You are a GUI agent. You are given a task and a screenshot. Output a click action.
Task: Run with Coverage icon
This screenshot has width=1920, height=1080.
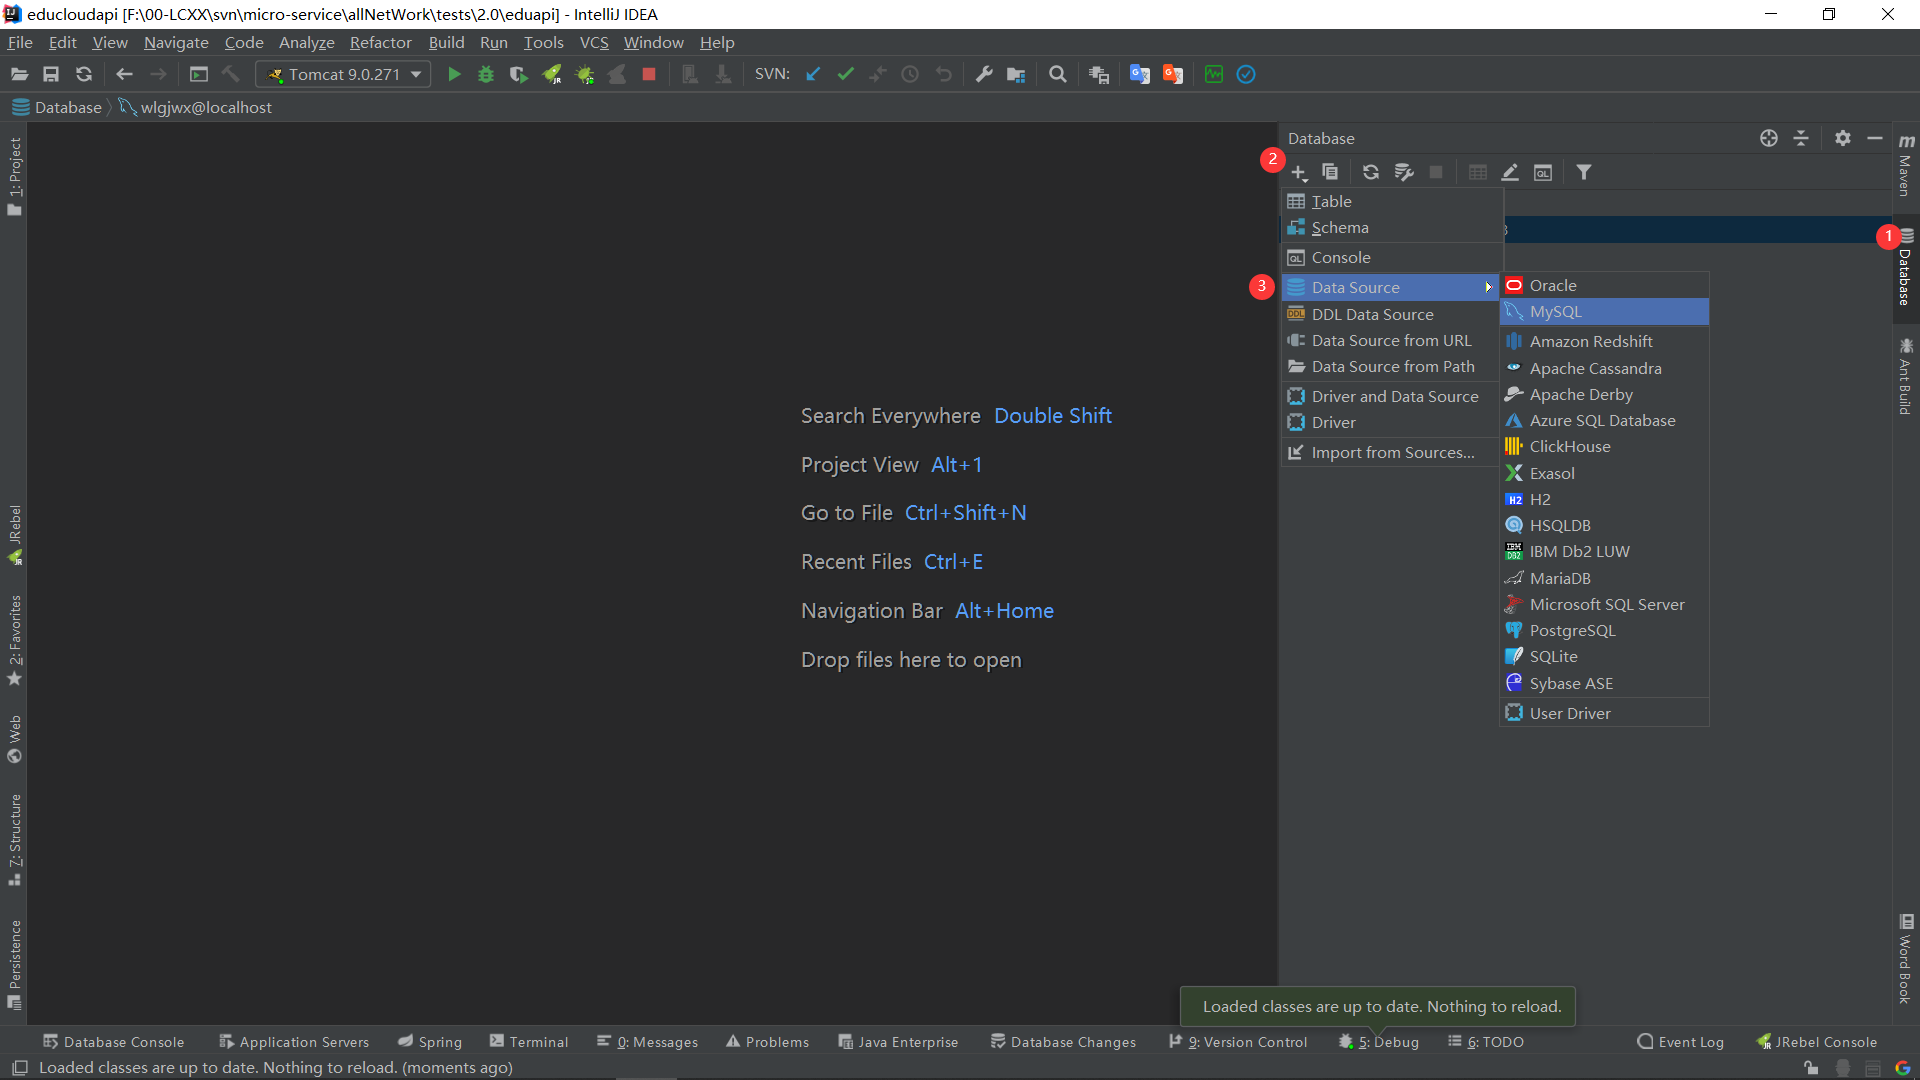518,74
